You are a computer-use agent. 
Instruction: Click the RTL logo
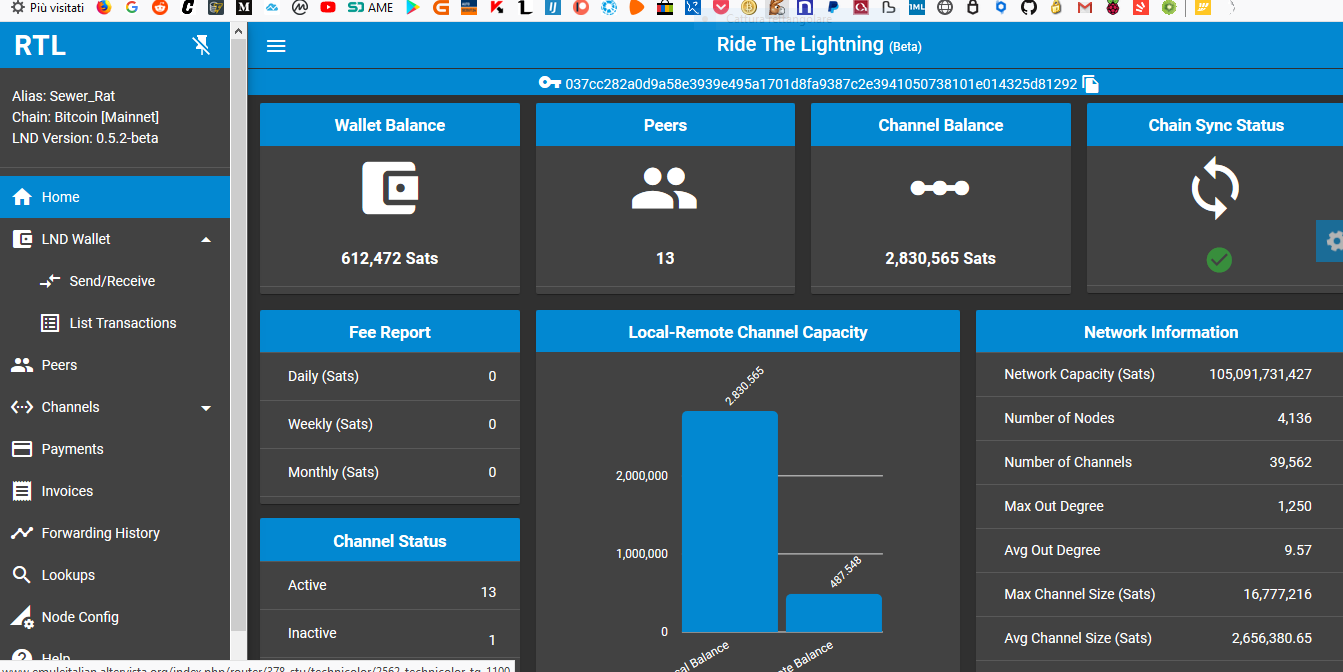39,45
